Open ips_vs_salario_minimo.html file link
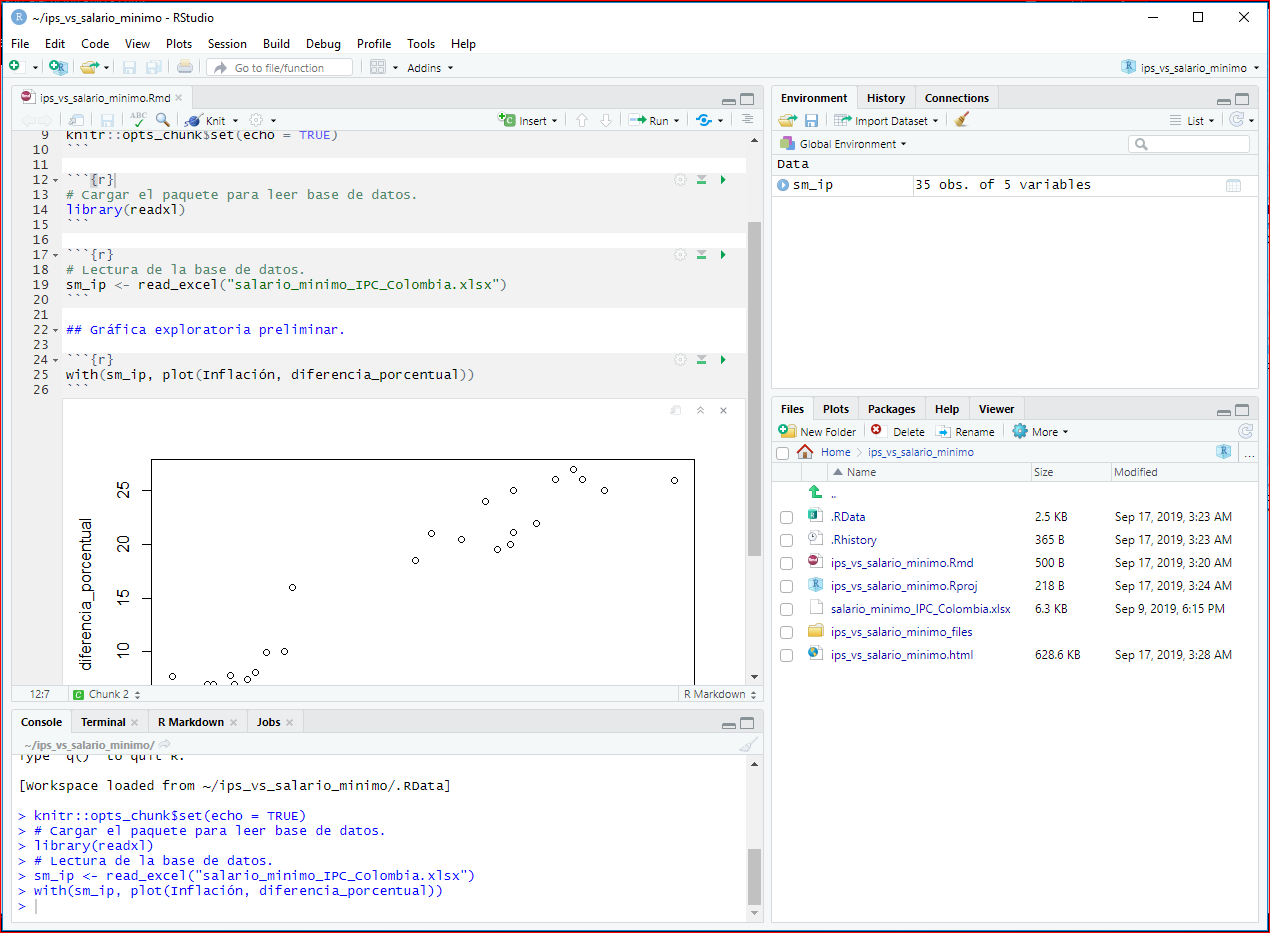1270x933 pixels. 902,655
